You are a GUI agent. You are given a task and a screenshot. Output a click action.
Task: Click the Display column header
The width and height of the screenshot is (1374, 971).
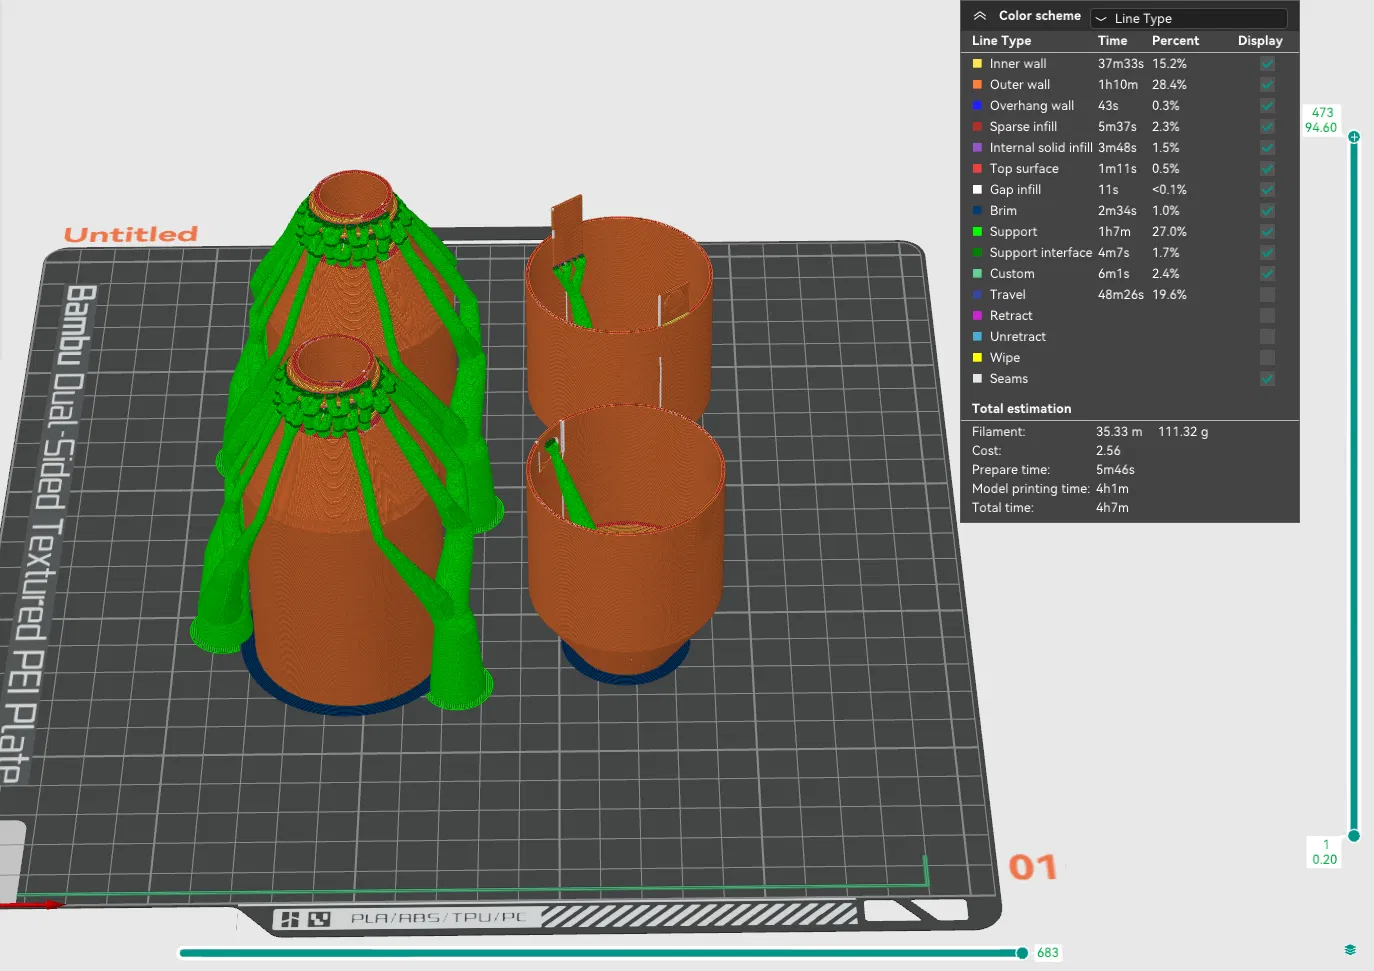click(1259, 41)
